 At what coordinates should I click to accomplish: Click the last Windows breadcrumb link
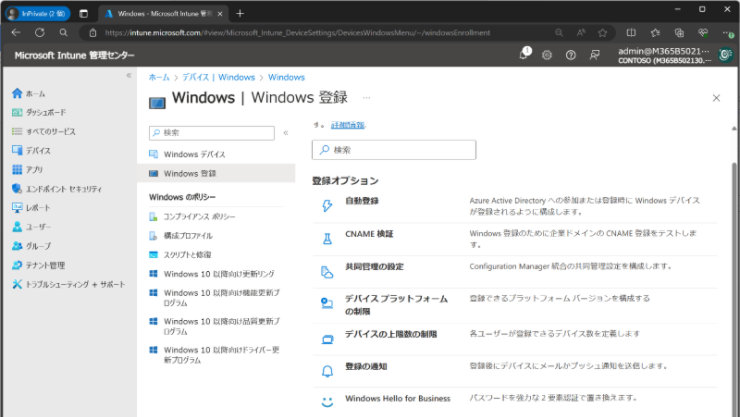click(x=286, y=77)
